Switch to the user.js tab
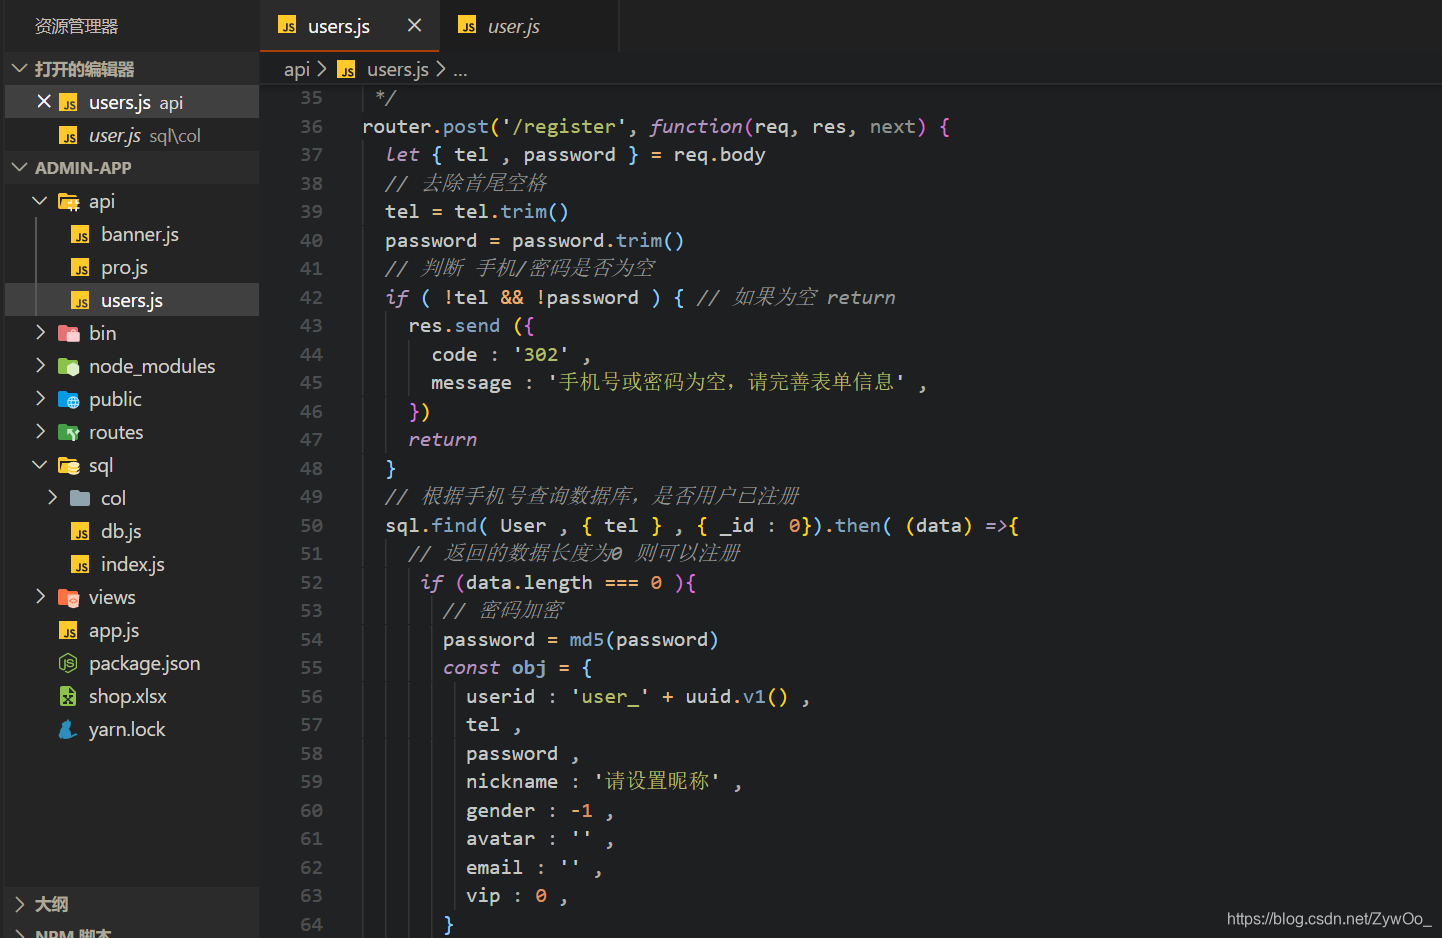This screenshot has width=1442, height=938. [x=530, y=26]
